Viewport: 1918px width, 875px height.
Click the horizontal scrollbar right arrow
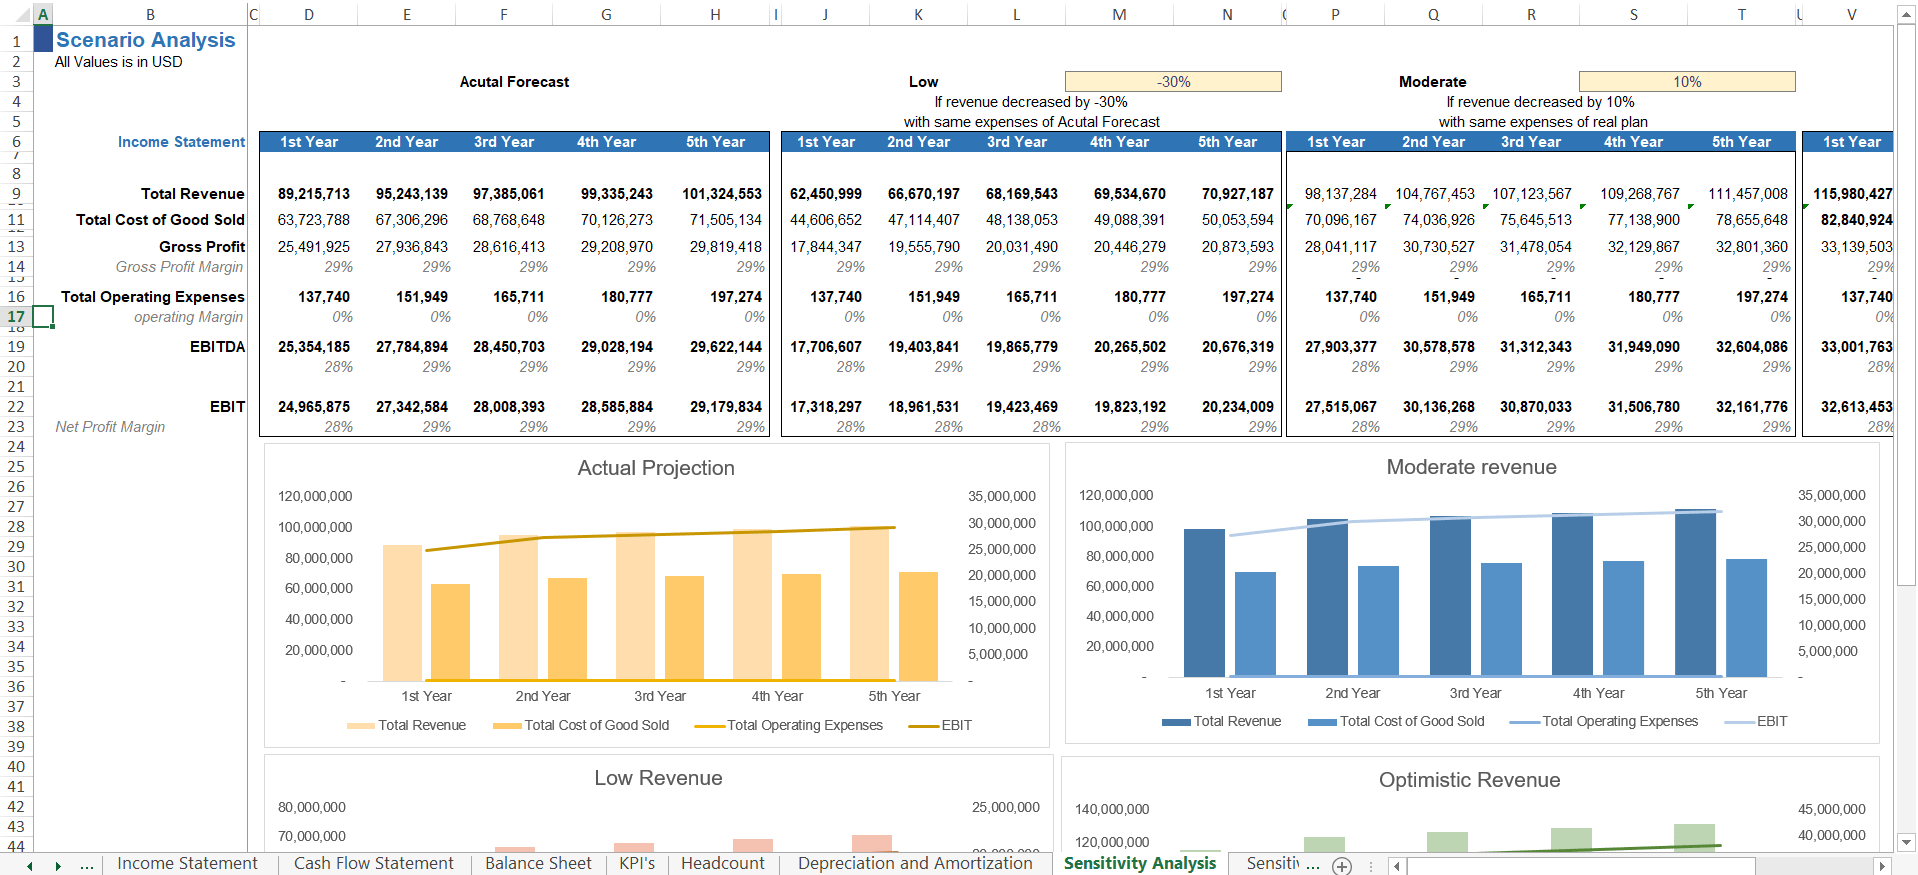pyautogui.click(x=1882, y=866)
